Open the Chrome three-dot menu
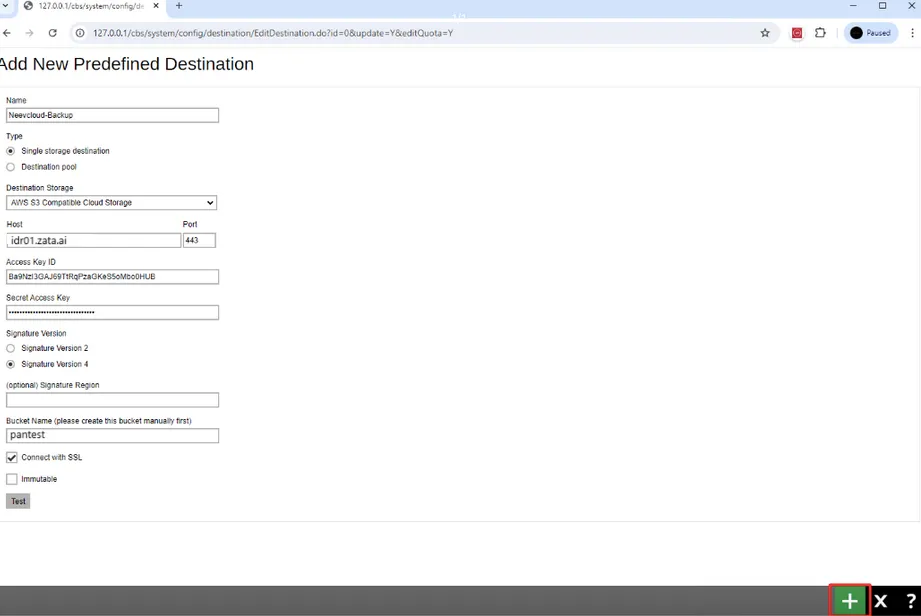Viewport: 921px width, 616px height. click(912, 33)
